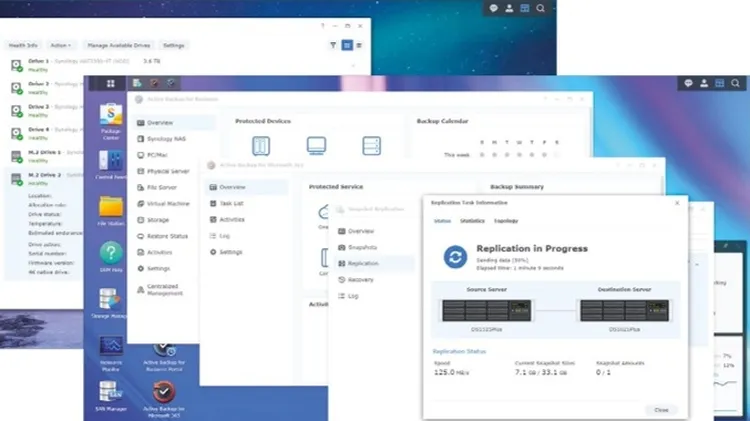Screen dimensions: 750x421
Task: Open user options icon on the front DSM taskbar
Action: [x=704, y=83]
